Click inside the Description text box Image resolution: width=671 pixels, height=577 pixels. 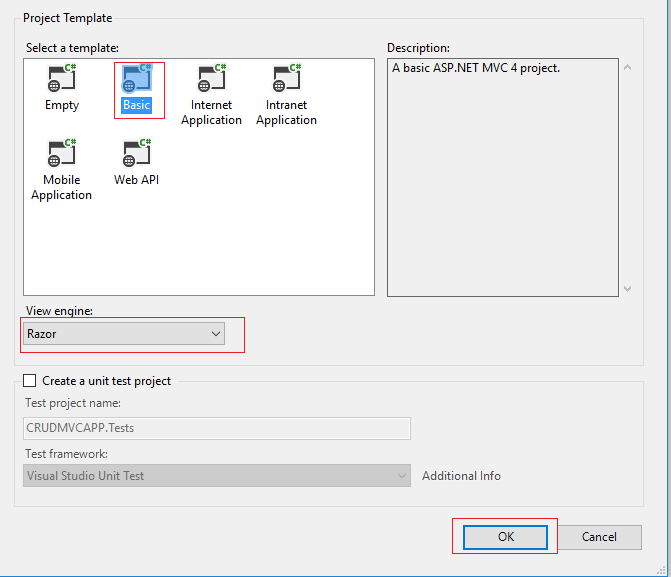[502, 180]
